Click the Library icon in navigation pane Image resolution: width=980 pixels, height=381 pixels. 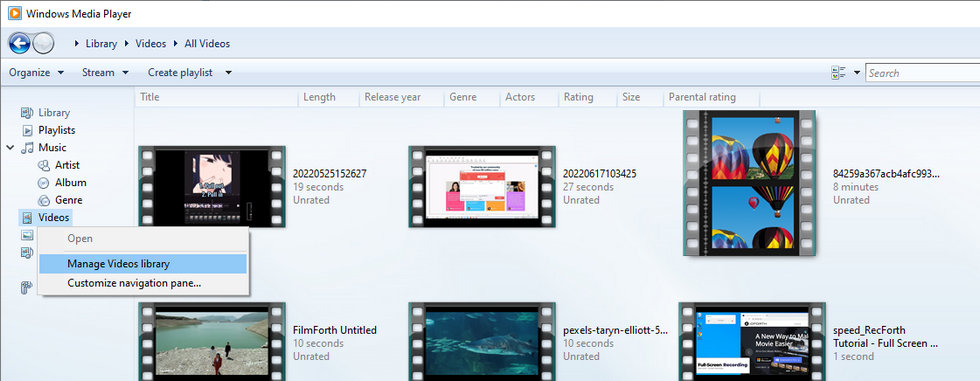[x=27, y=112]
